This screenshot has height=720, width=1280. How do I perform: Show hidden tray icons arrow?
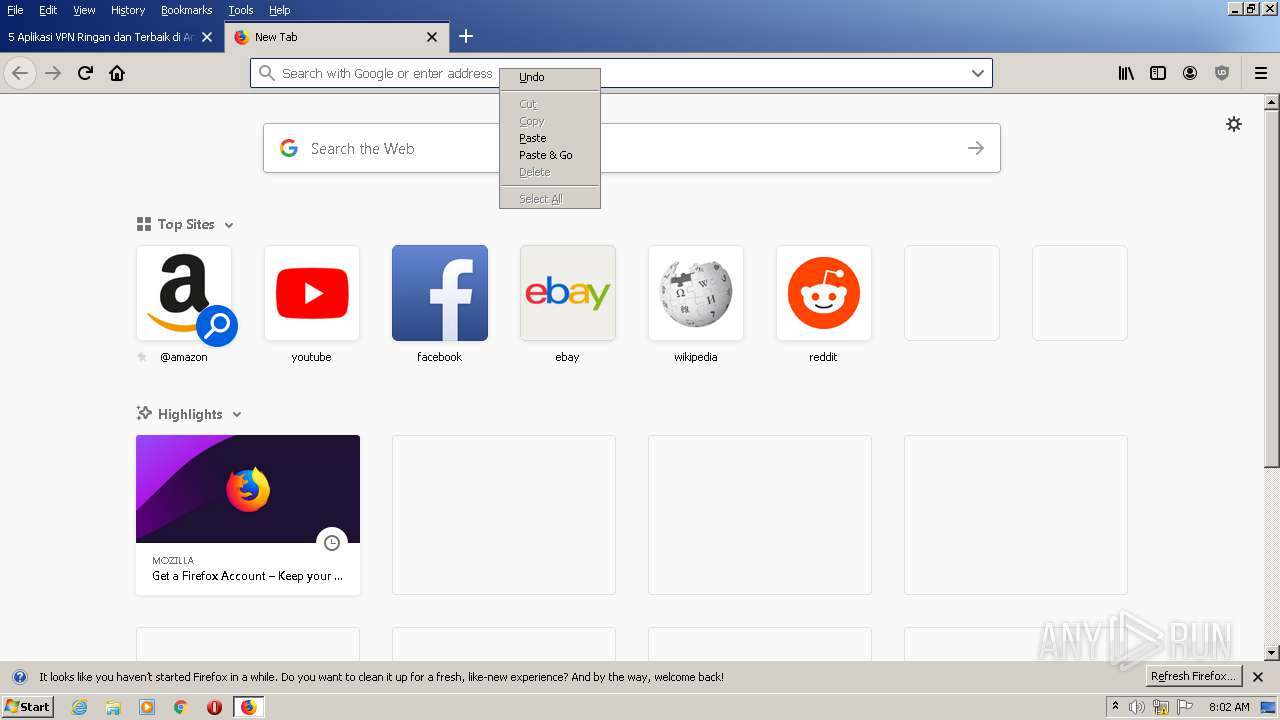[x=1115, y=707]
